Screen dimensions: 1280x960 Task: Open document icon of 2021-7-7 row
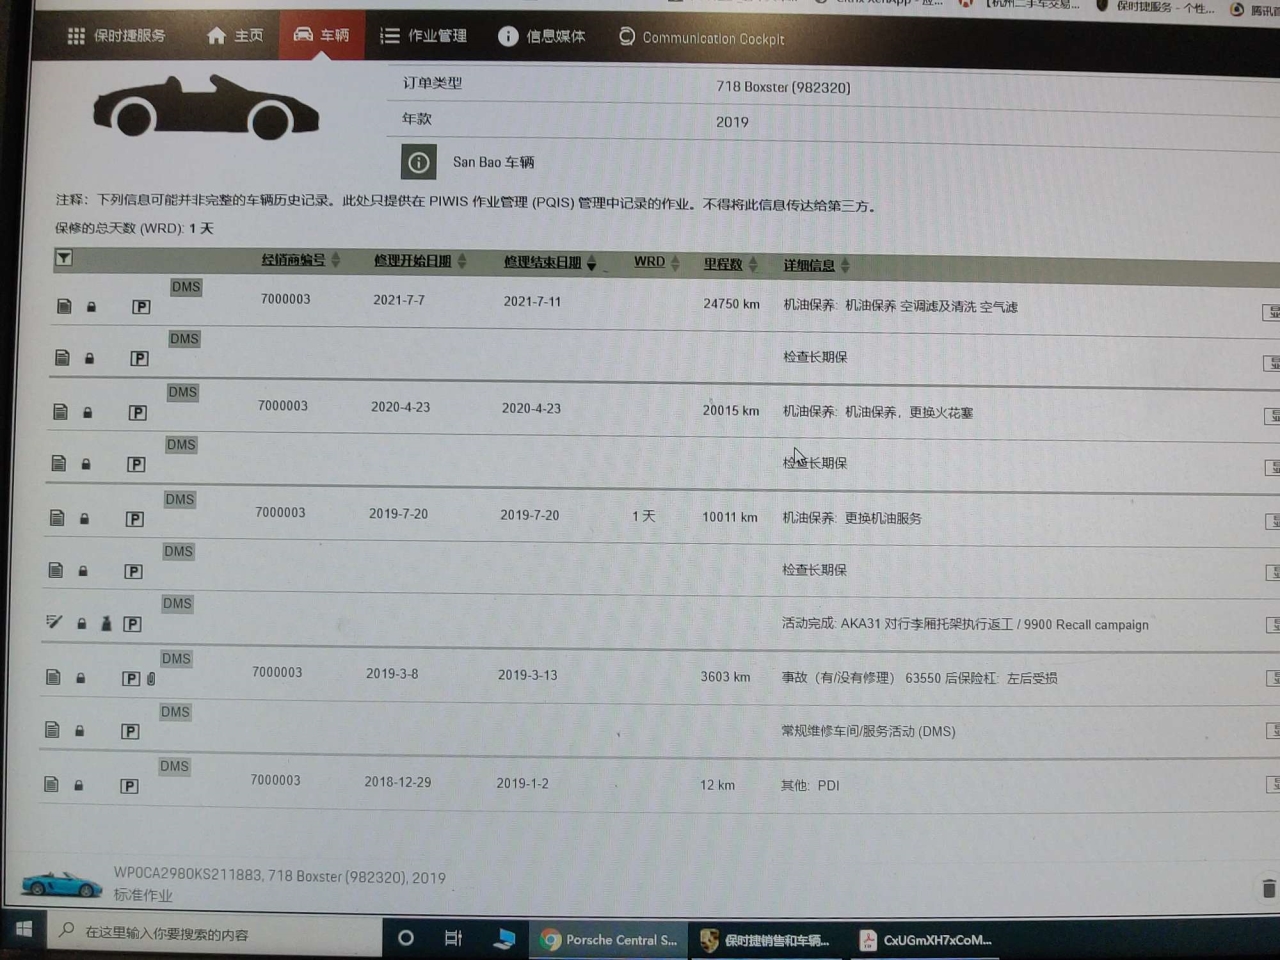64,306
